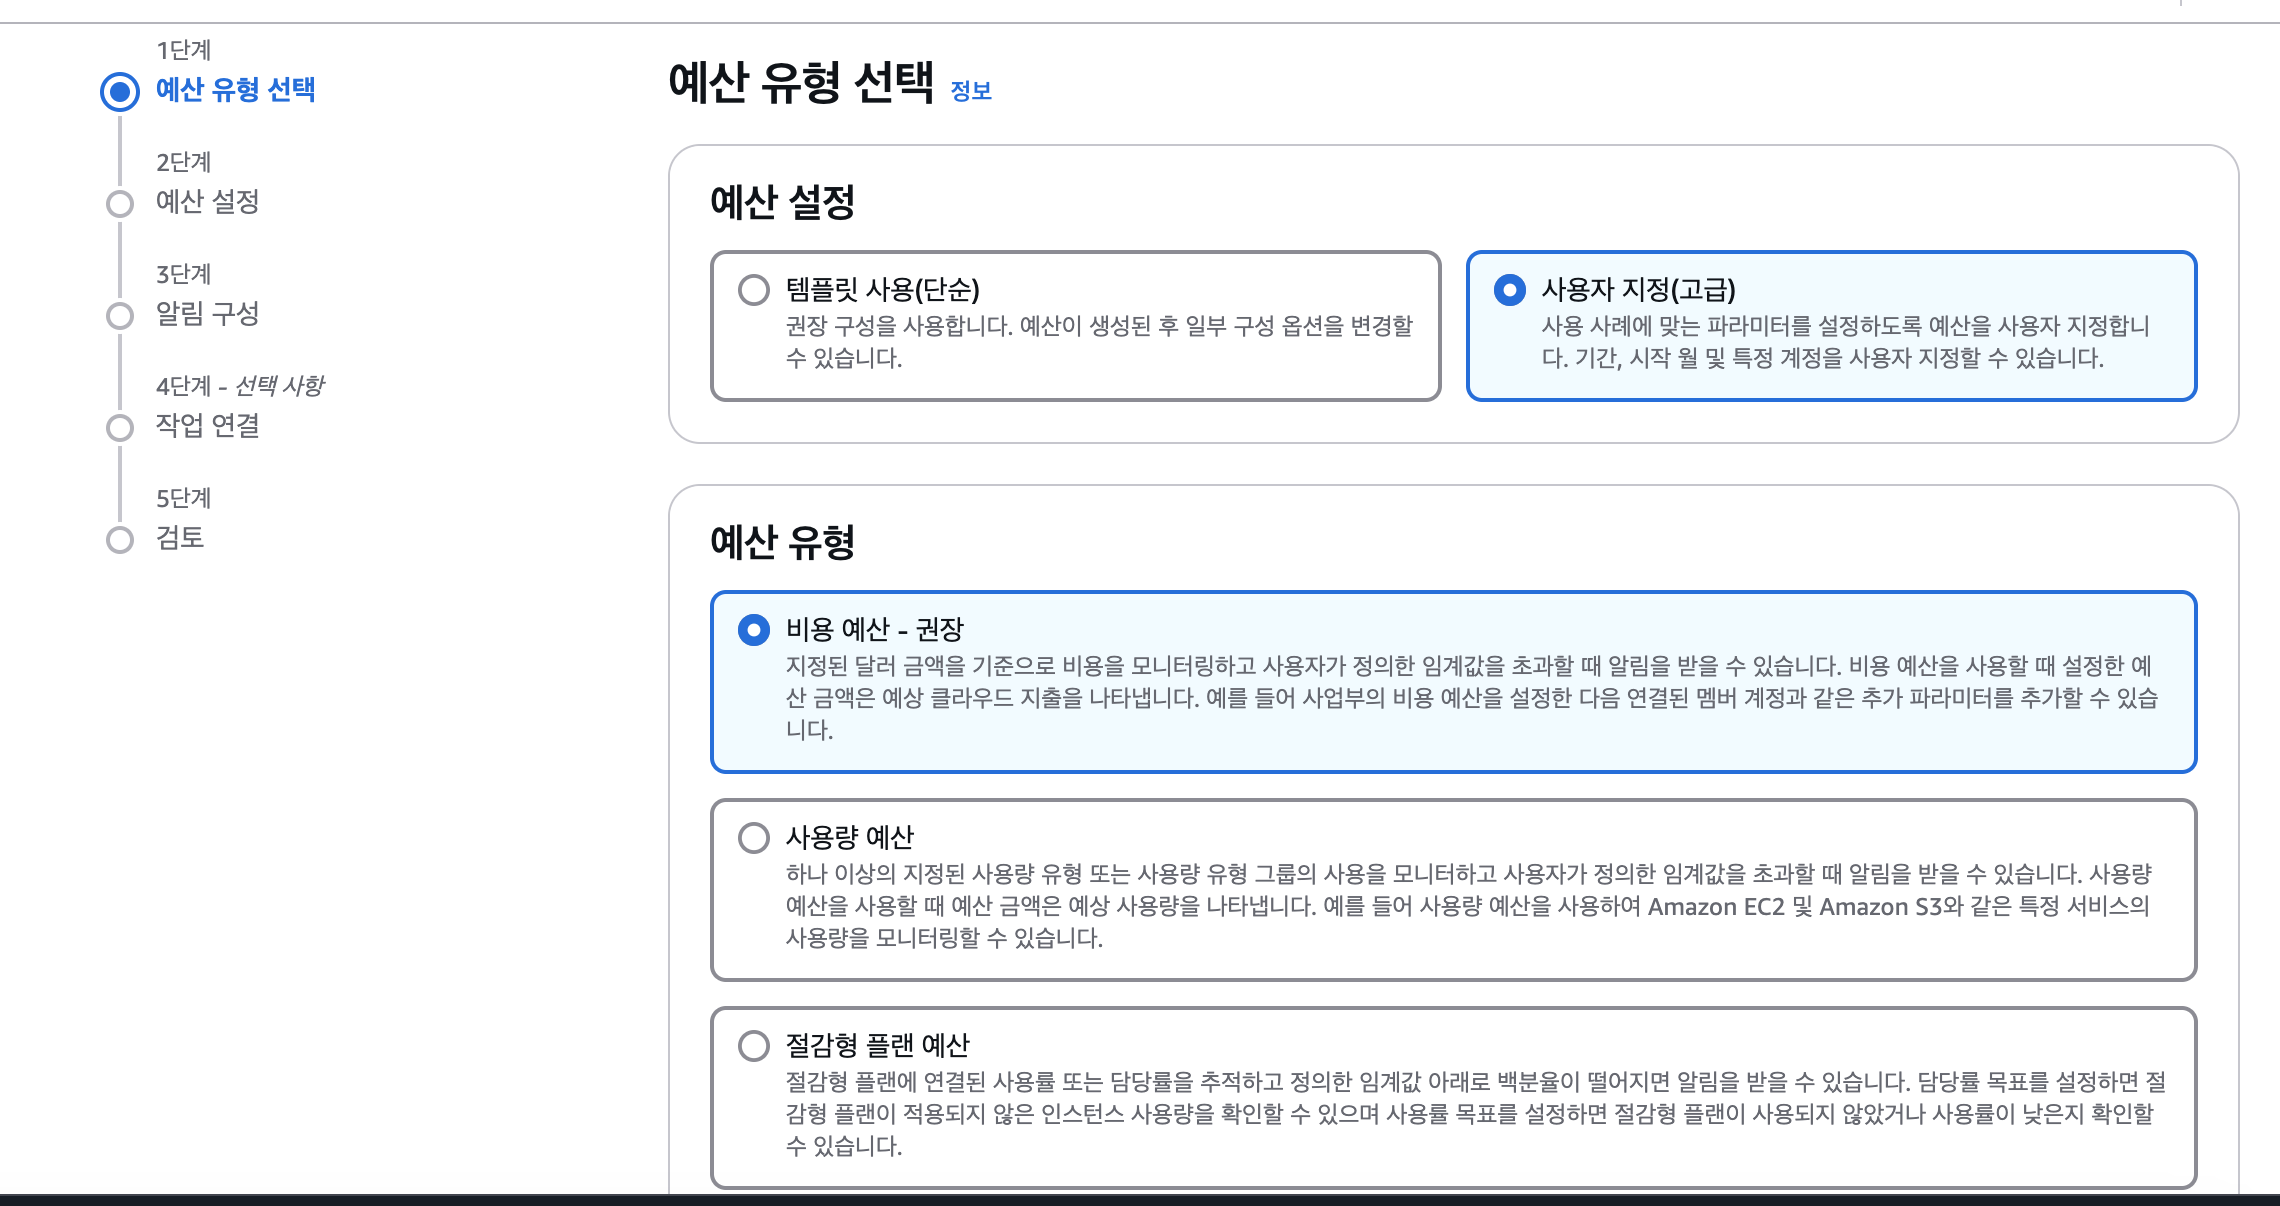Click 절감형 플랜 예산 card description
This screenshot has width=2280, height=1206.
pos(1474,1113)
